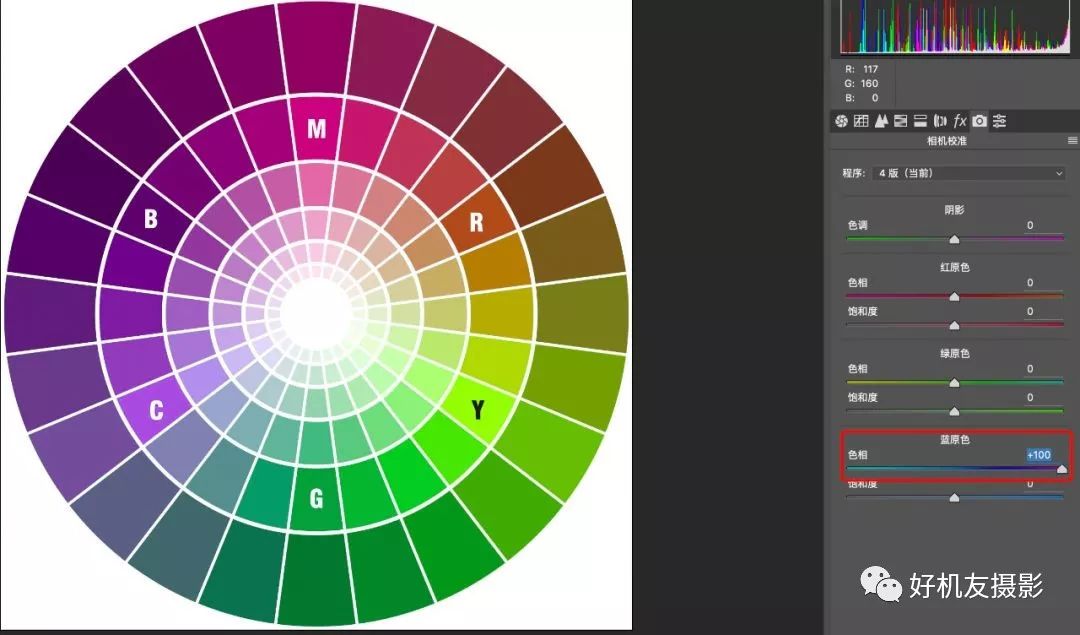1080x635 pixels.
Task: Click the 蓝原色 section heading
Action: click(x=955, y=439)
